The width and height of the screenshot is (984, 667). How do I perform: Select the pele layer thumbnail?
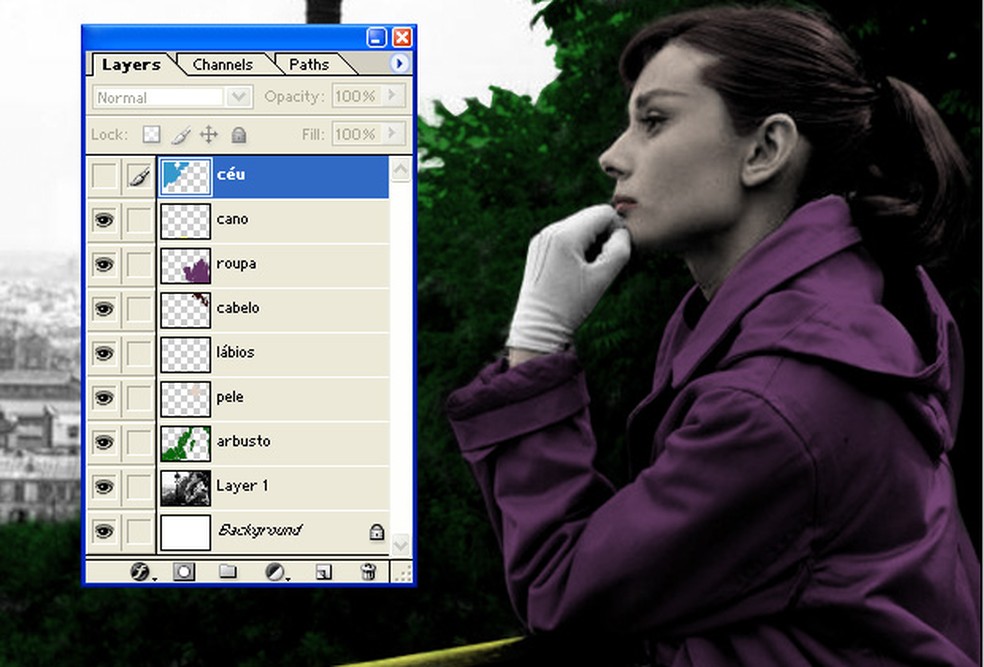pos(185,399)
